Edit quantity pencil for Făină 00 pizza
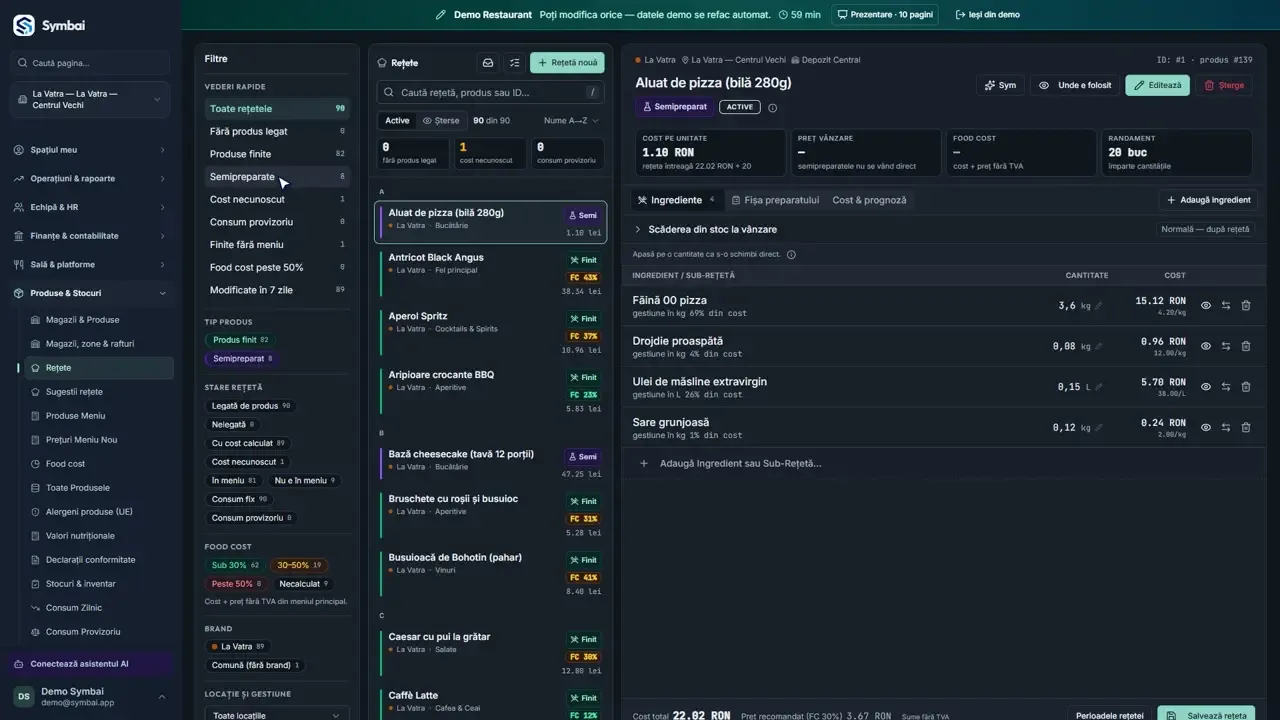This screenshot has width=1280, height=720. [x=1099, y=306]
